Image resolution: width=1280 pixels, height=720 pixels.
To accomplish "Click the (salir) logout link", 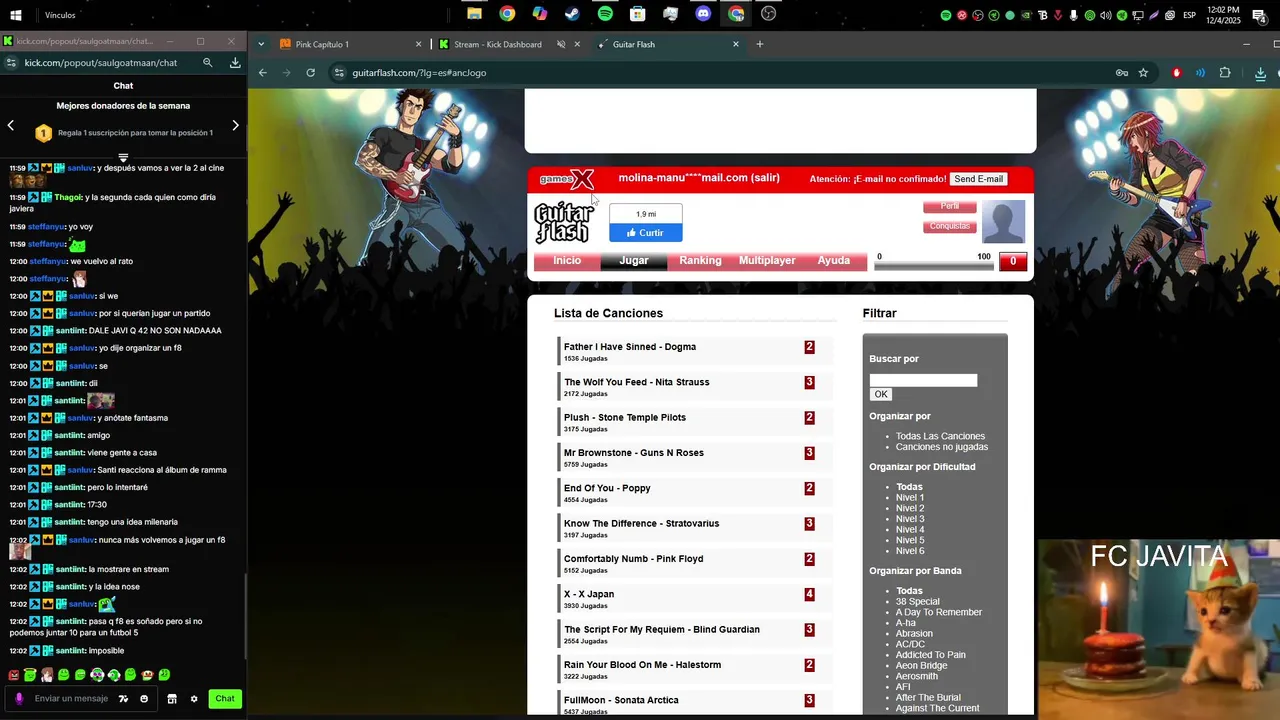I will (x=765, y=178).
